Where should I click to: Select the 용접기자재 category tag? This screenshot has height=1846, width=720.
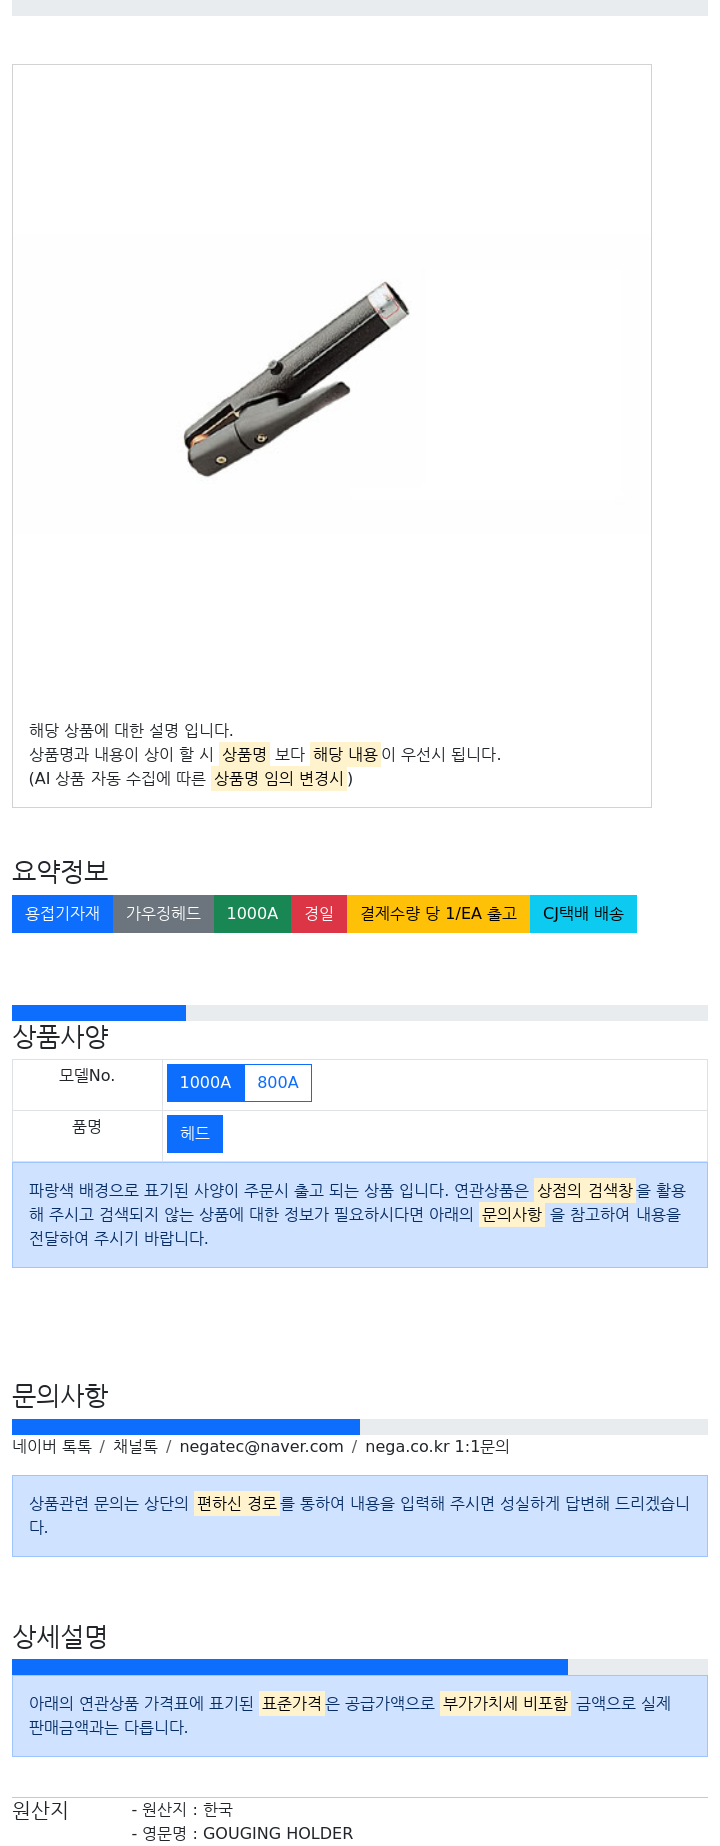pyautogui.click(x=62, y=914)
